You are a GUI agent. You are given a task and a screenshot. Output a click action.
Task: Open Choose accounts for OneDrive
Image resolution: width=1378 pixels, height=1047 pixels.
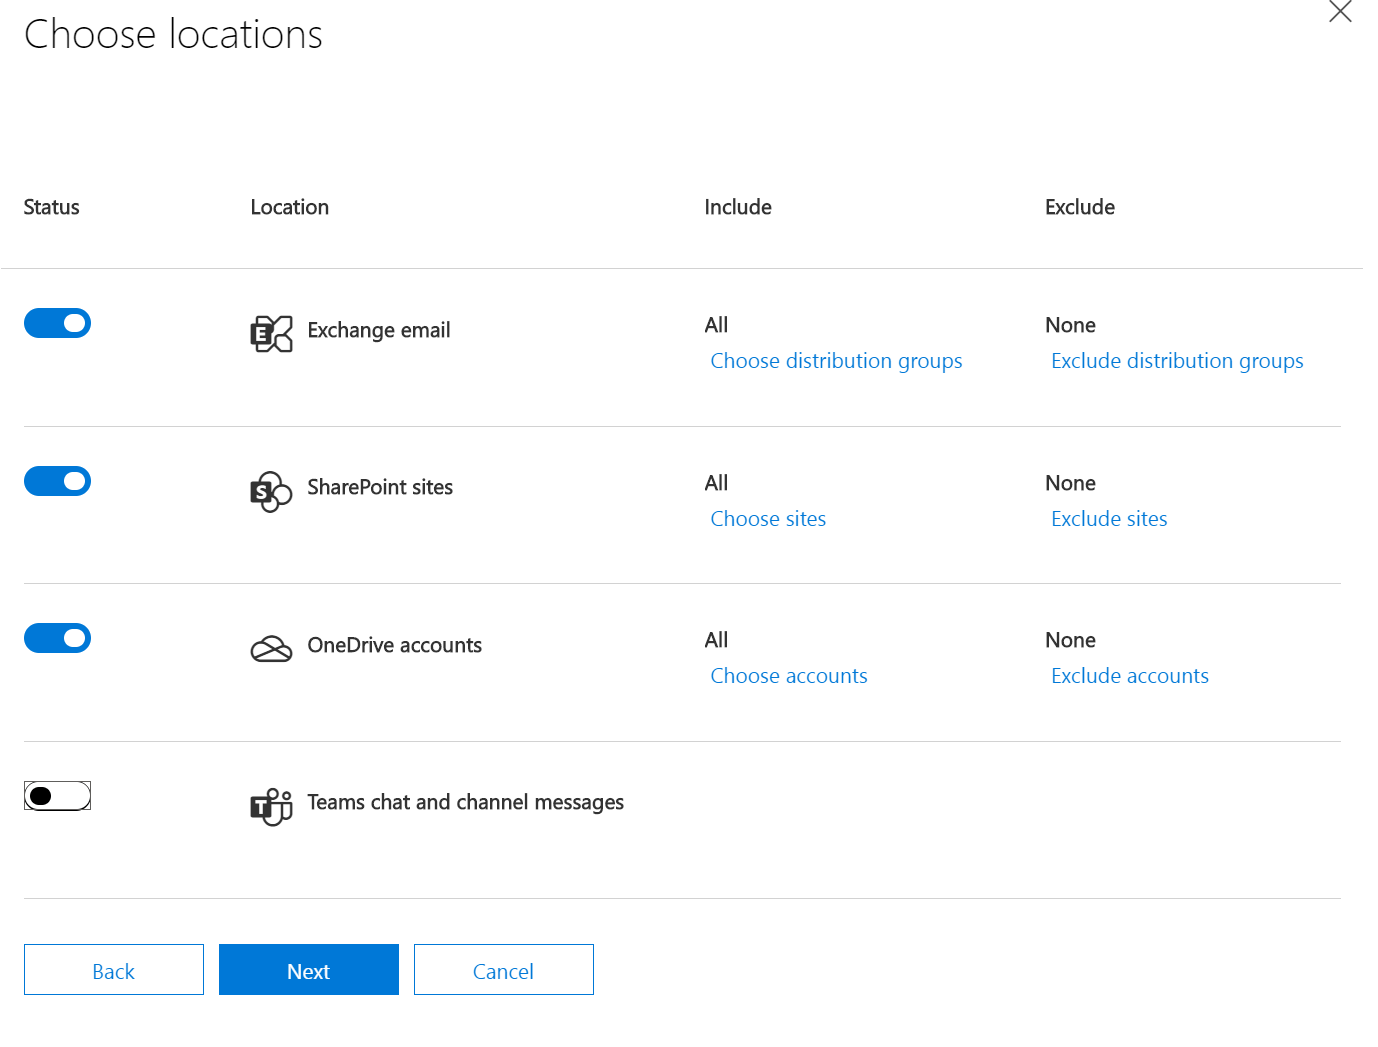pyautogui.click(x=788, y=675)
